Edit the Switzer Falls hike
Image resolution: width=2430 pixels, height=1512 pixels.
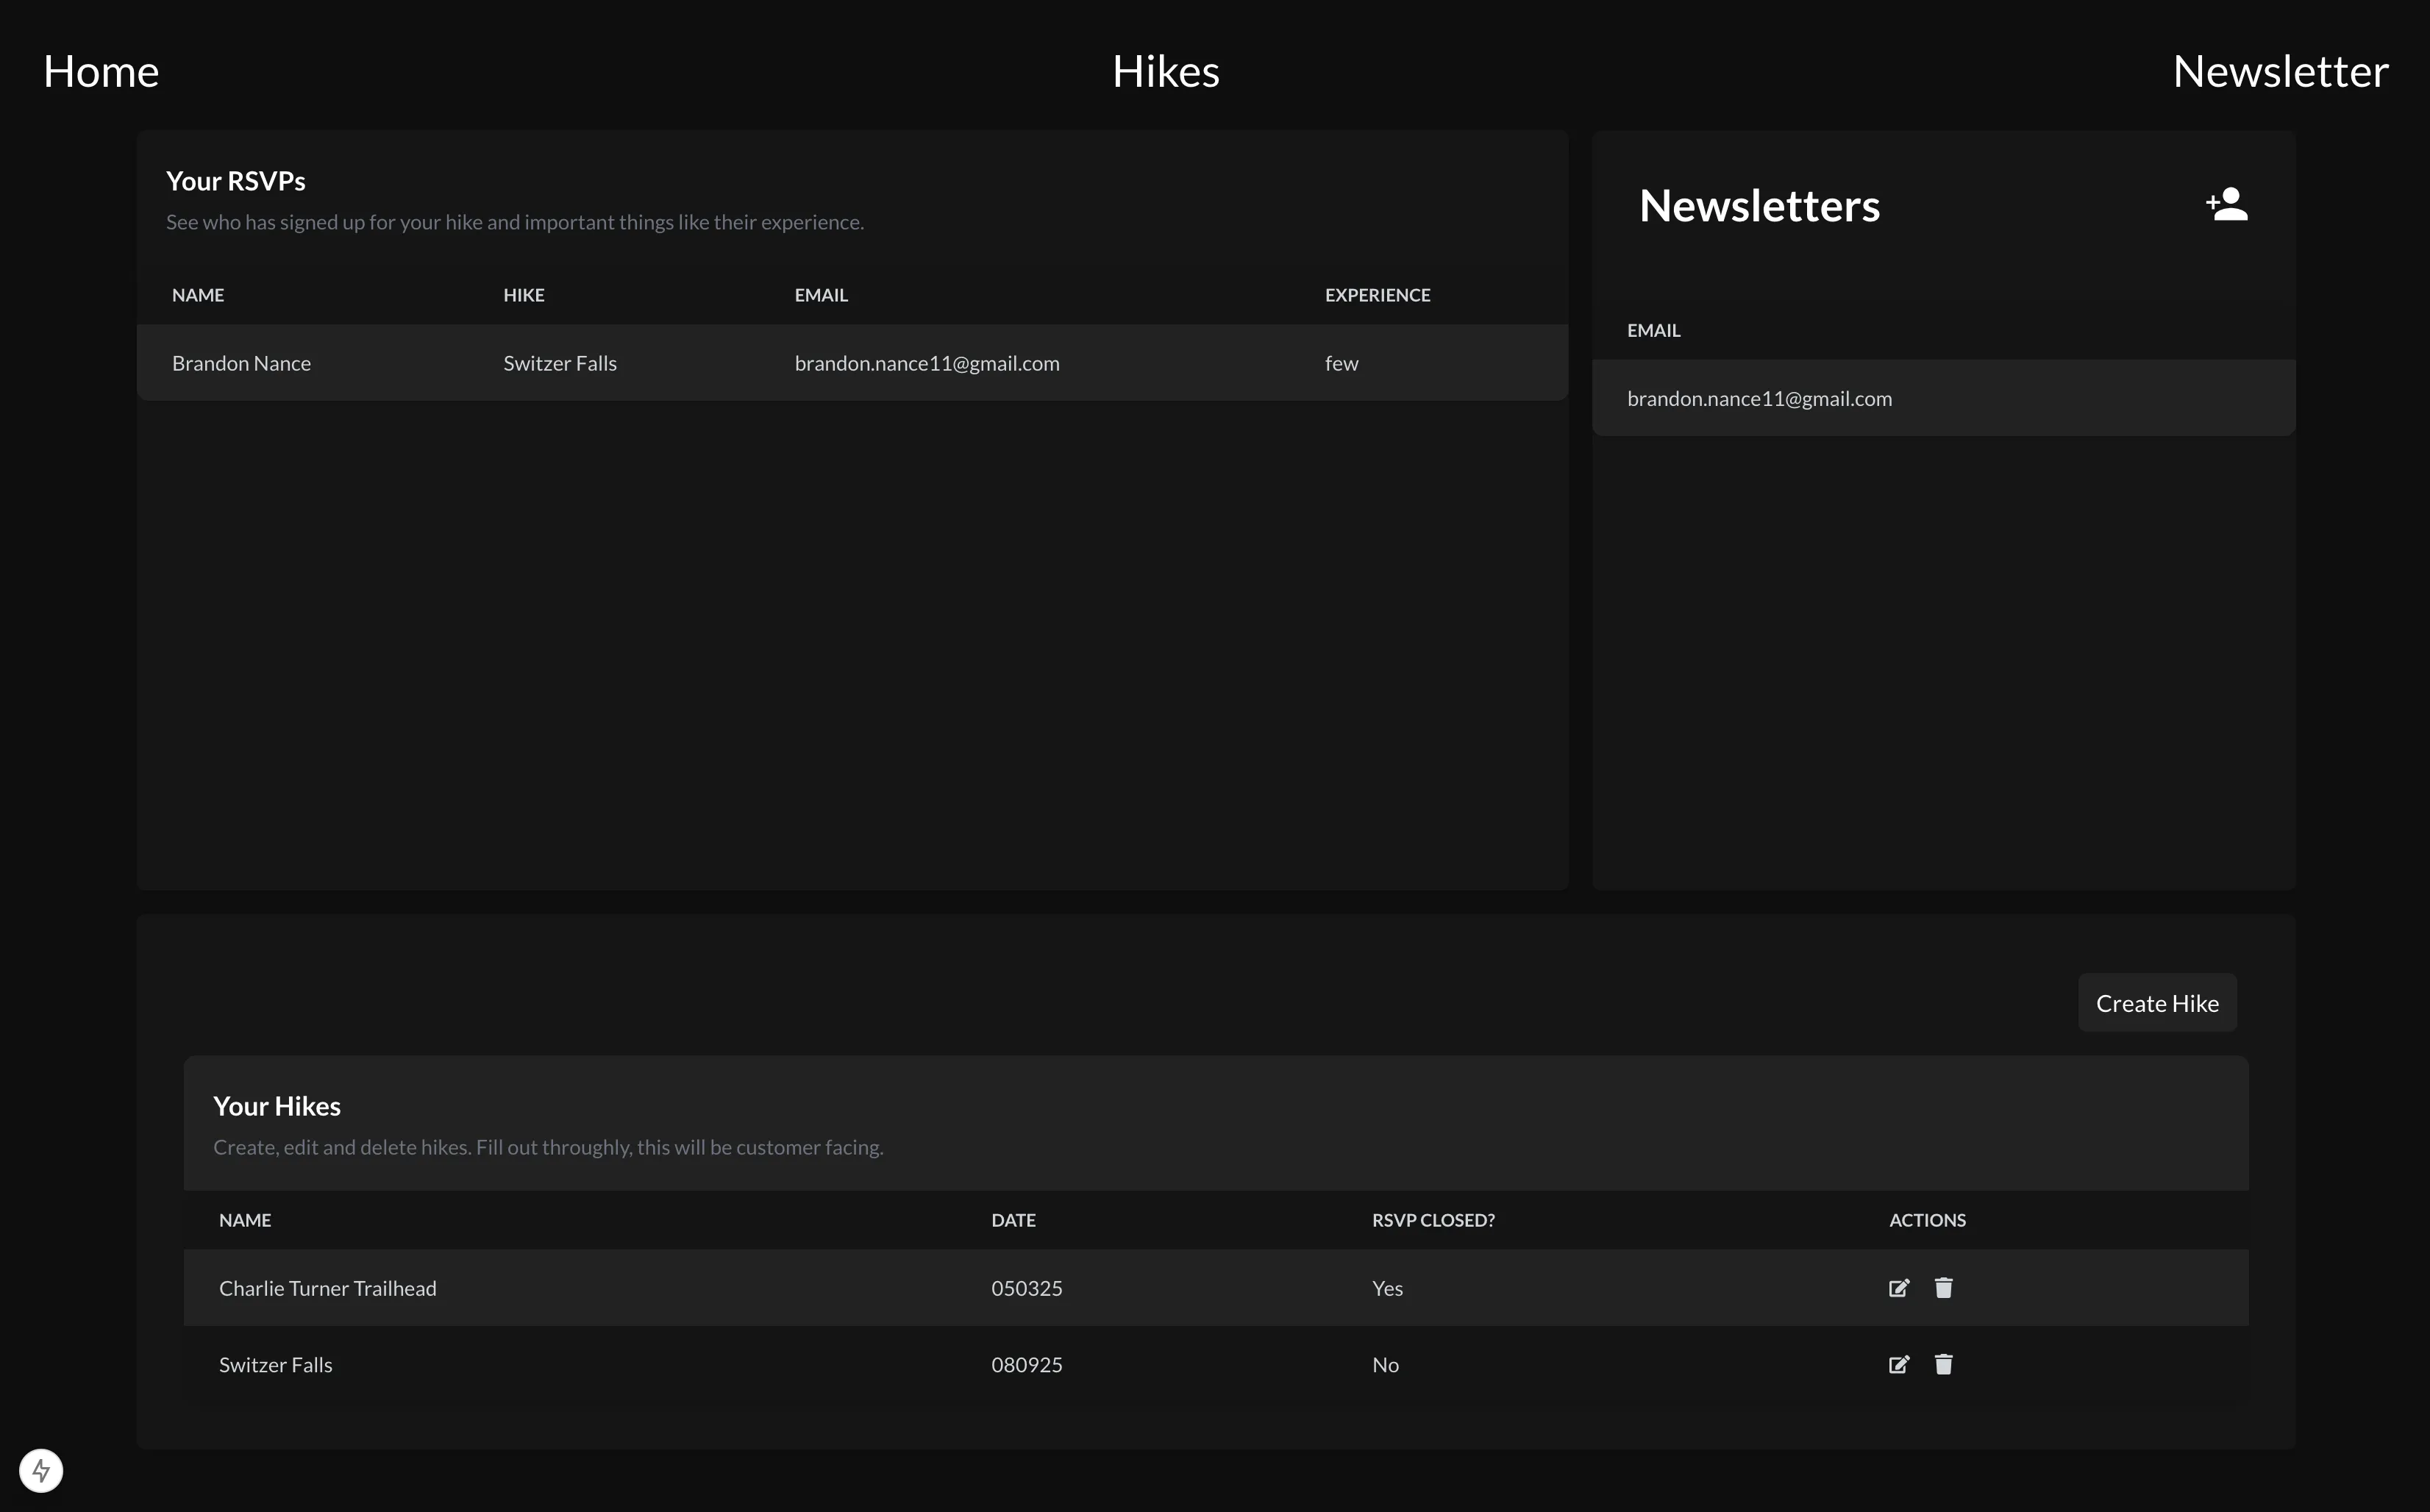pos(1898,1365)
